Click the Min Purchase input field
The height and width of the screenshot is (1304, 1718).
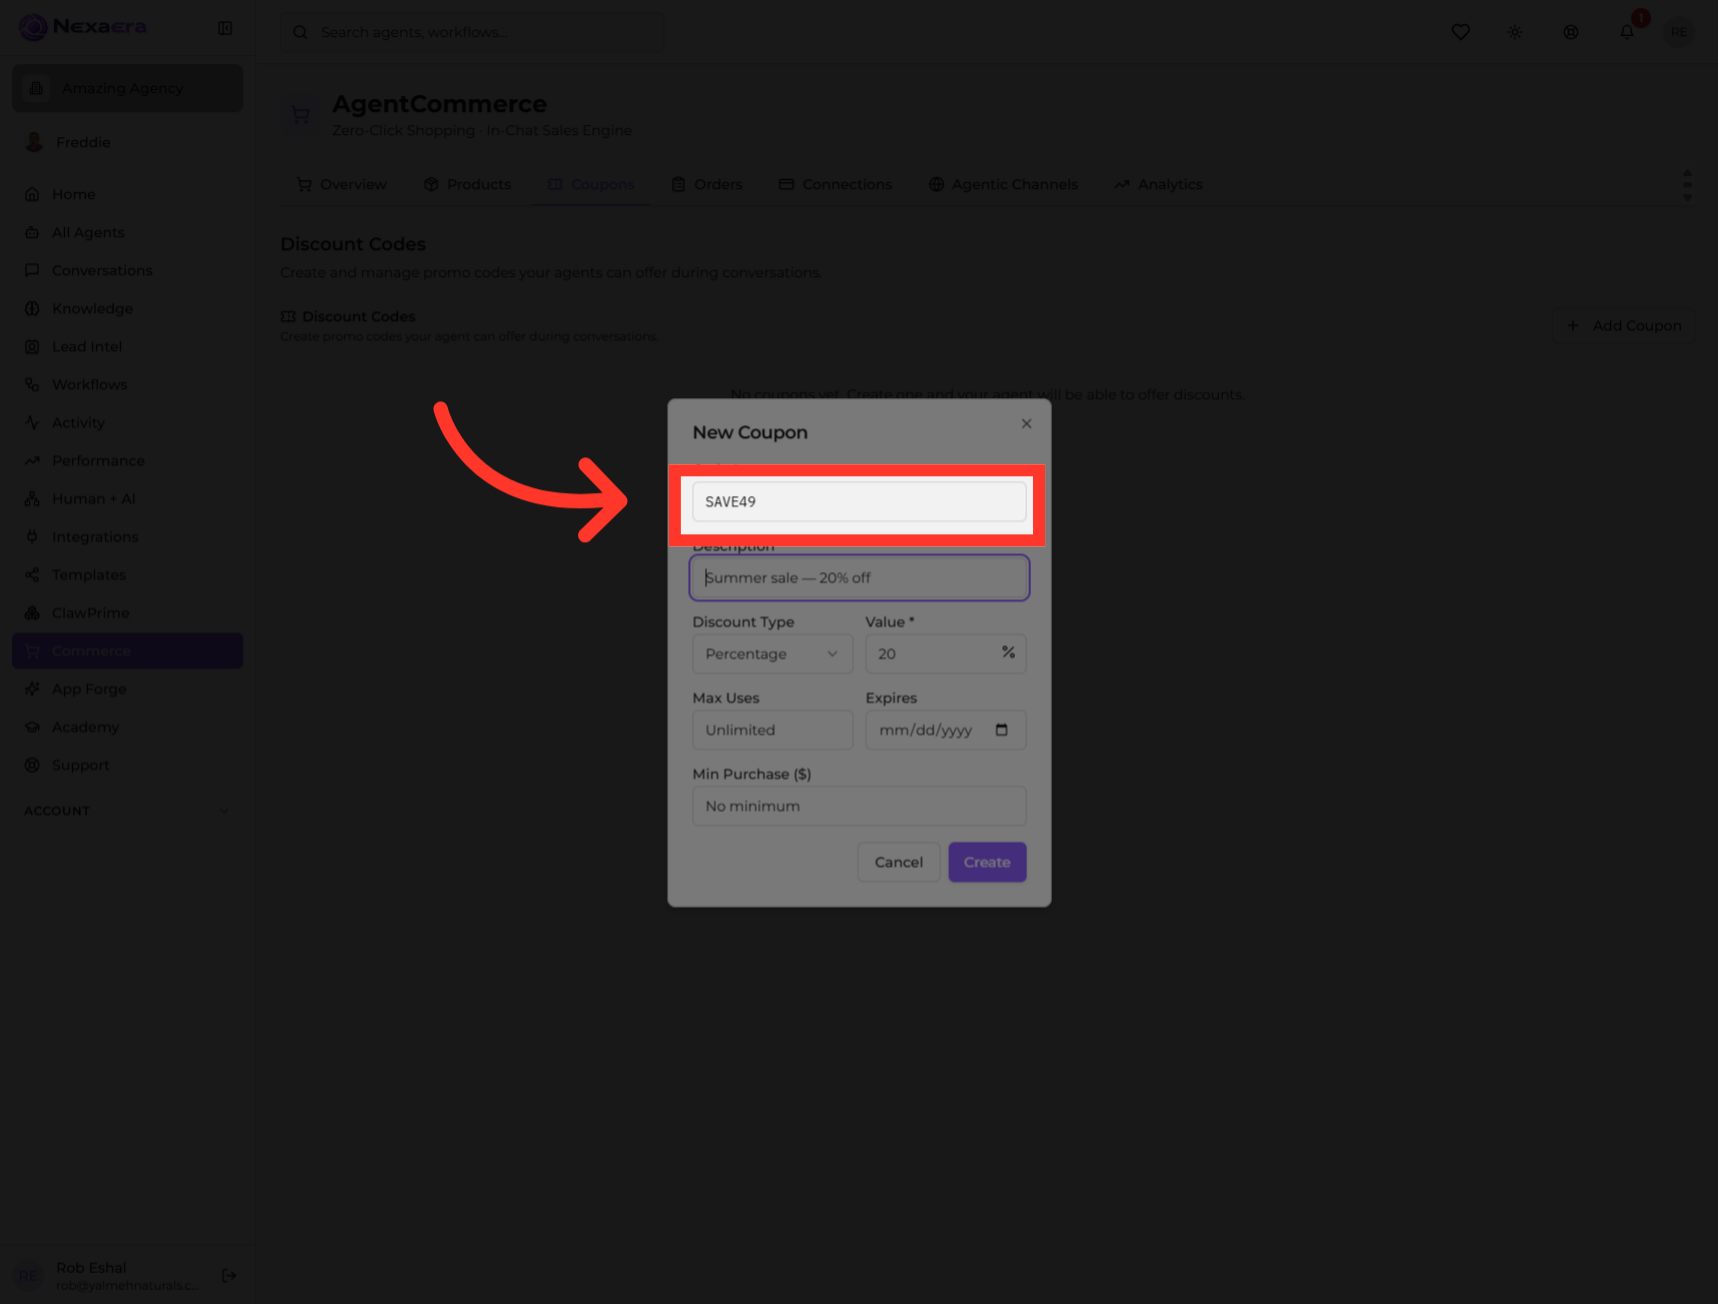tap(859, 806)
